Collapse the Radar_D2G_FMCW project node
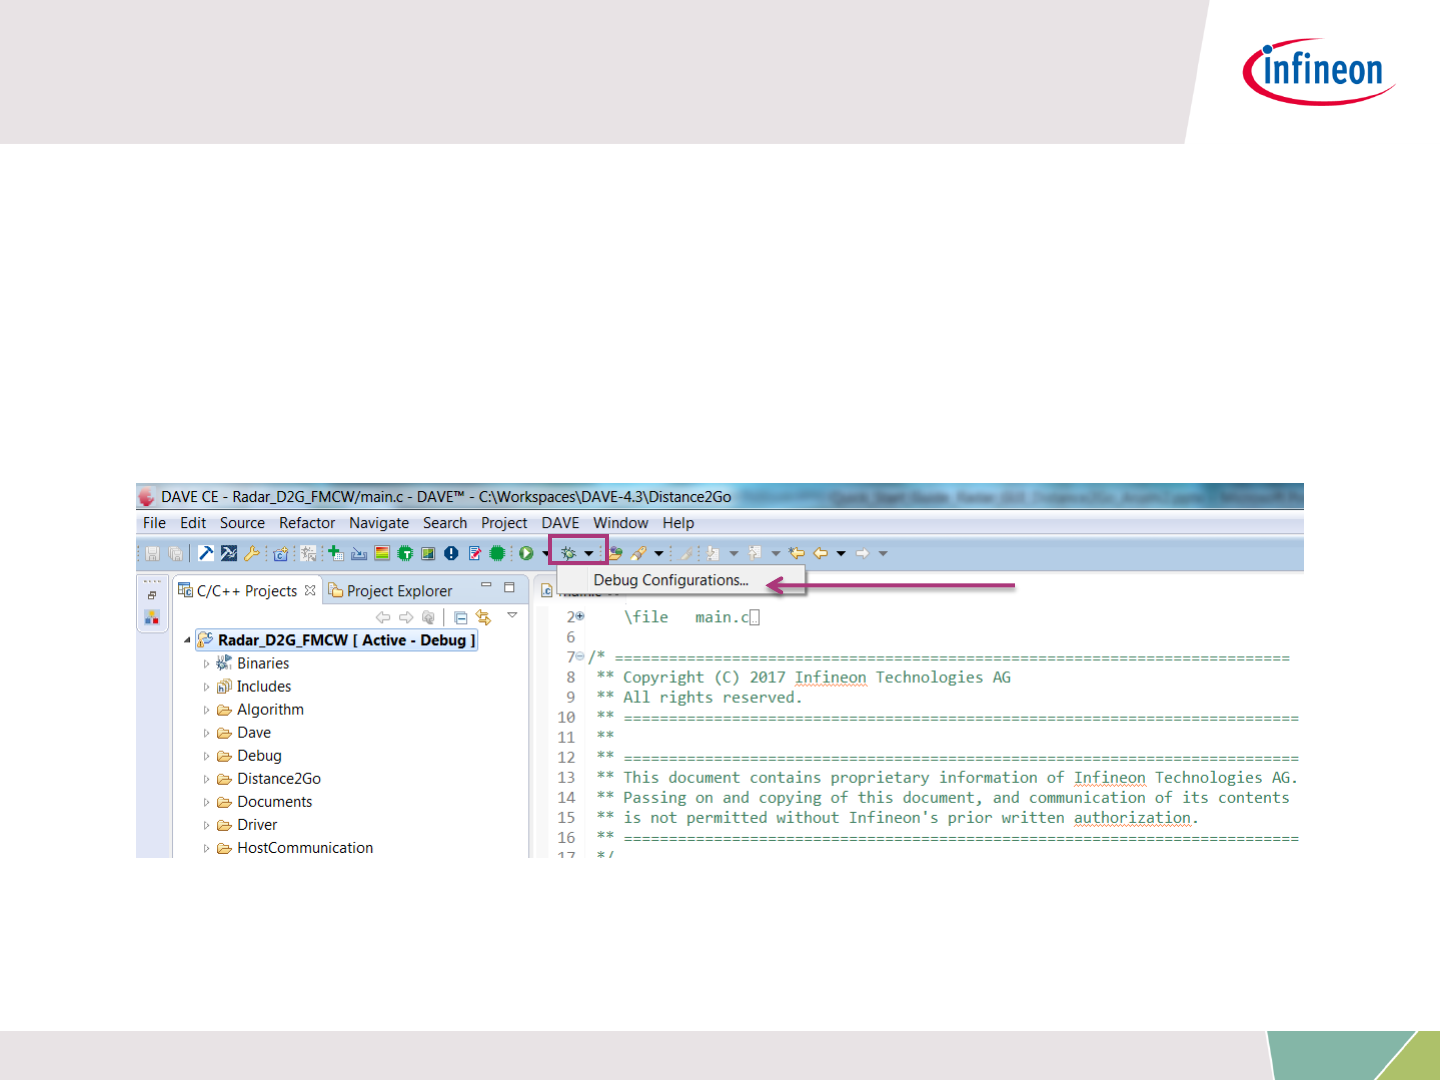This screenshot has width=1440, height=1080. (187, 640)
